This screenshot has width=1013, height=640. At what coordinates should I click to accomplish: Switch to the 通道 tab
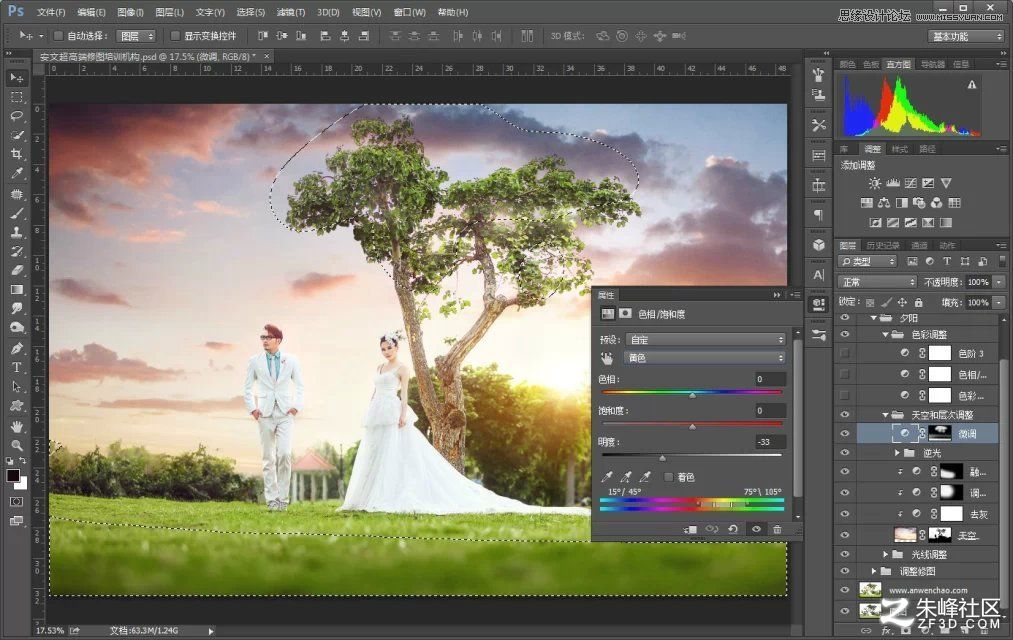pos(919,245)
